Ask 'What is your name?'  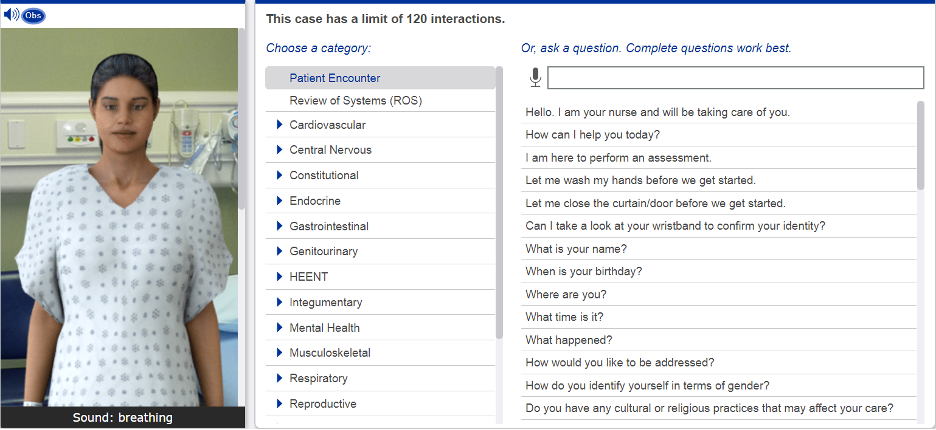click(x=576, y=249)
